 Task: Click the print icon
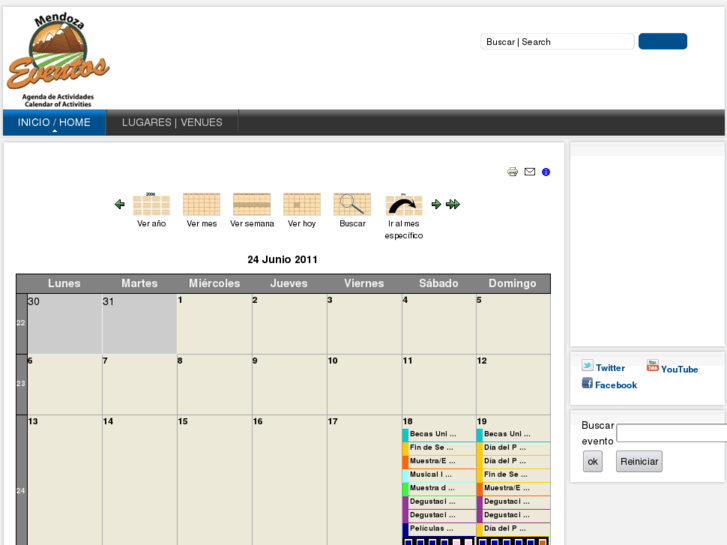tap(512, 172)
